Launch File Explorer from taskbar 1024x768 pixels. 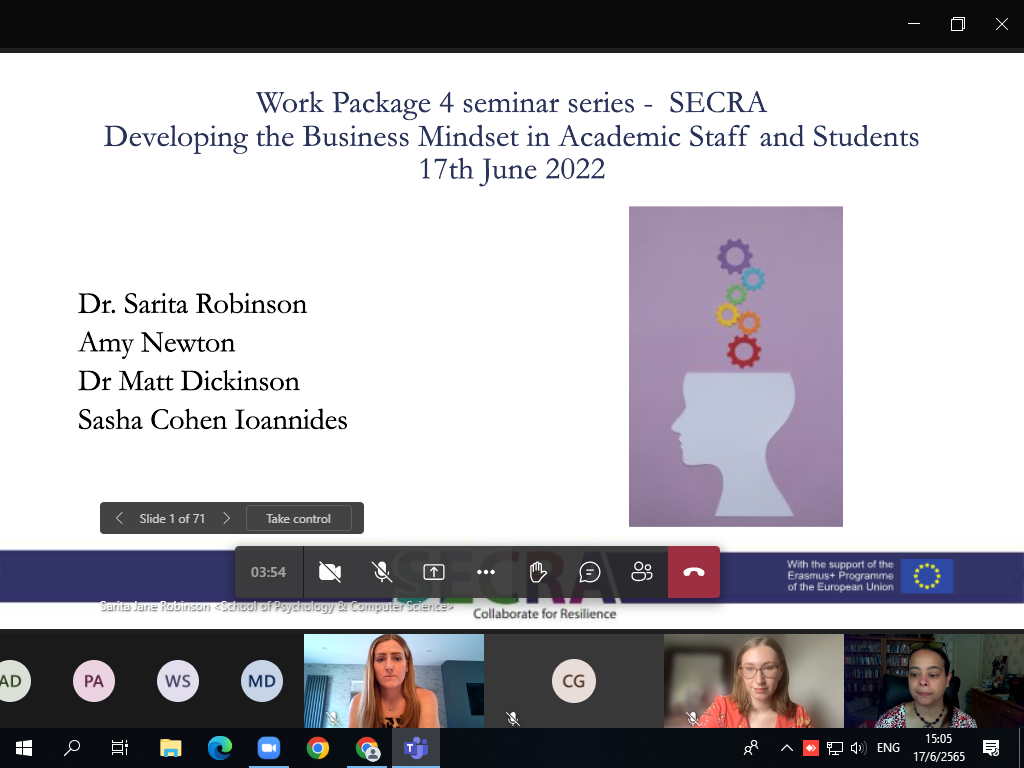click(170, 748)
